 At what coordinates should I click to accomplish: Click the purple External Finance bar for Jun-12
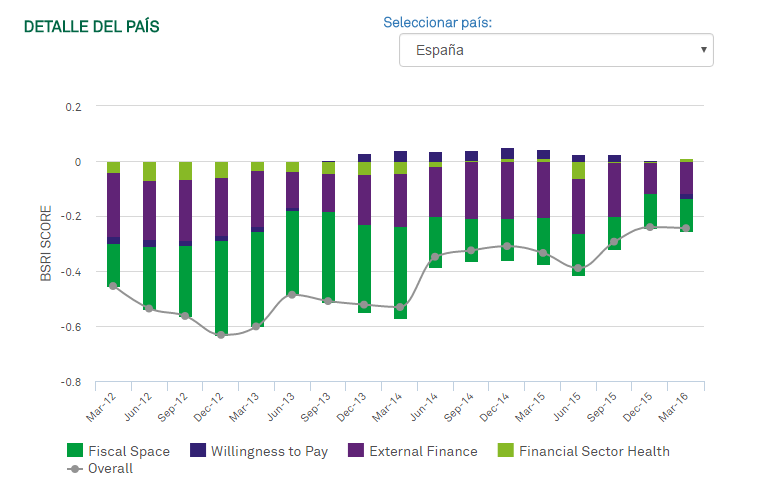point(149,210)
